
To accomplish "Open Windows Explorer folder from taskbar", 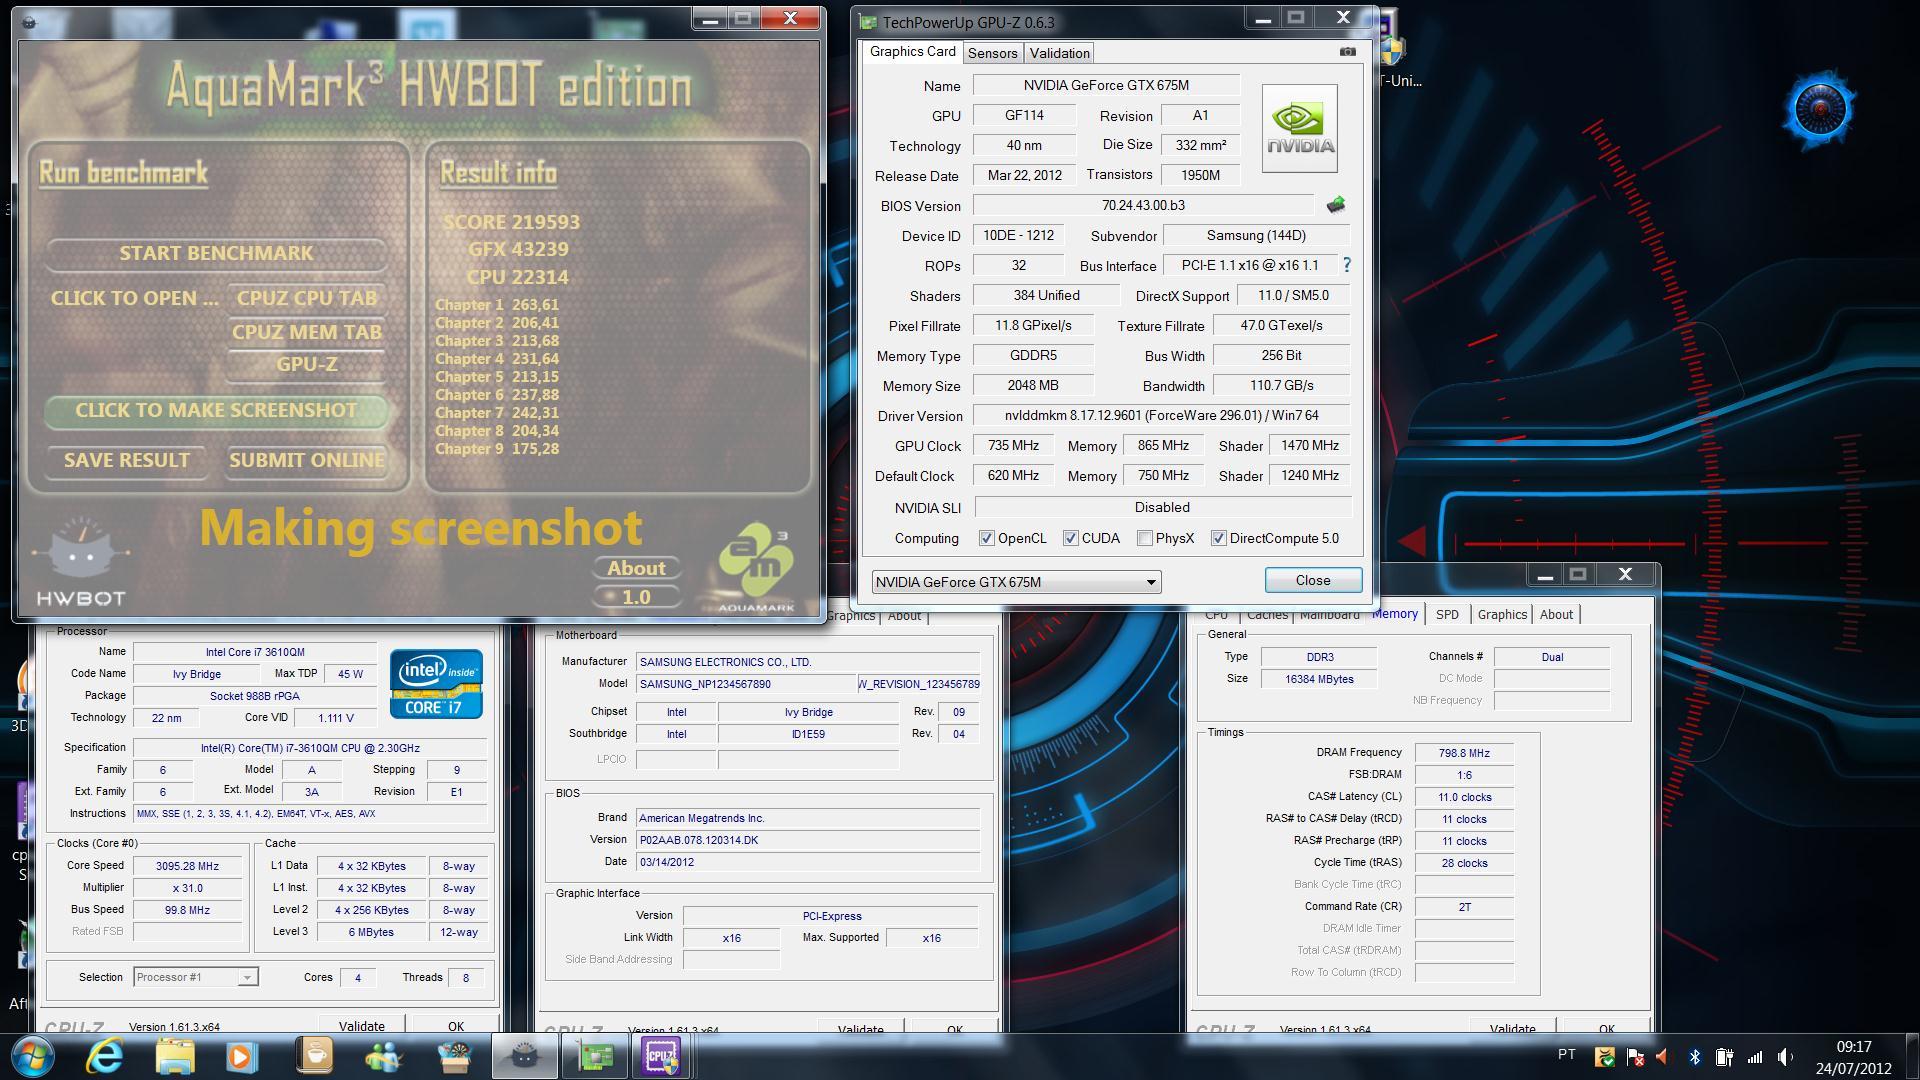I will coord(174,1056).
